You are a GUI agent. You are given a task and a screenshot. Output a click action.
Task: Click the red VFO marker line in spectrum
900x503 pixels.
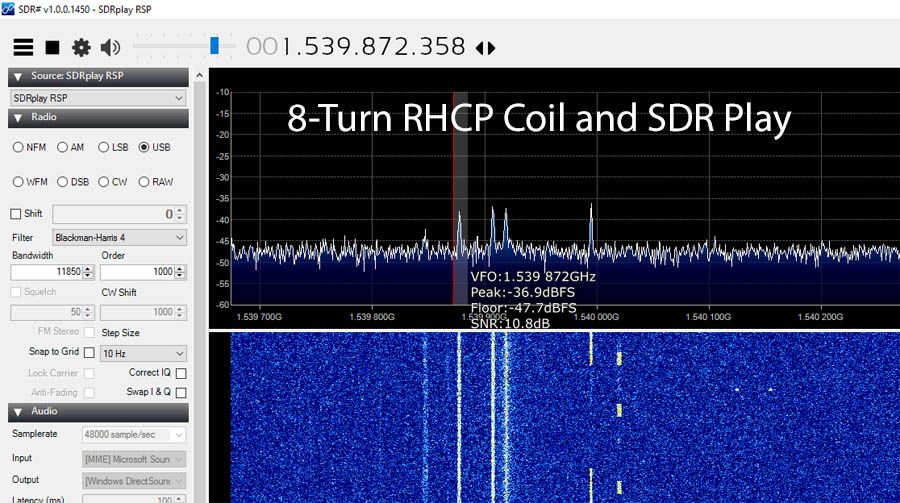click(x=453, y=198)
